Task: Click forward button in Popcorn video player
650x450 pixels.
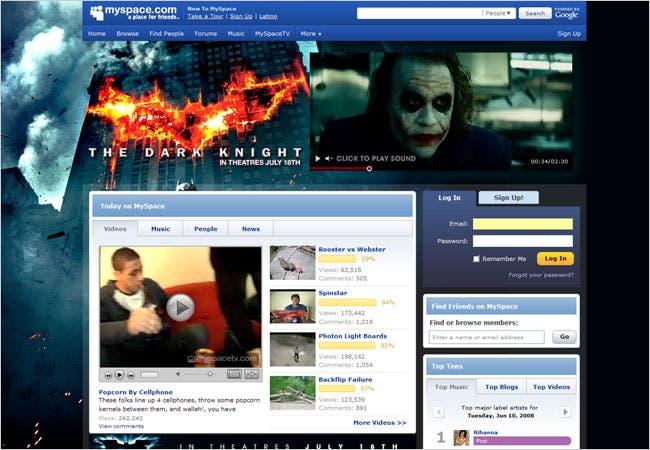Action: [131, 375]
